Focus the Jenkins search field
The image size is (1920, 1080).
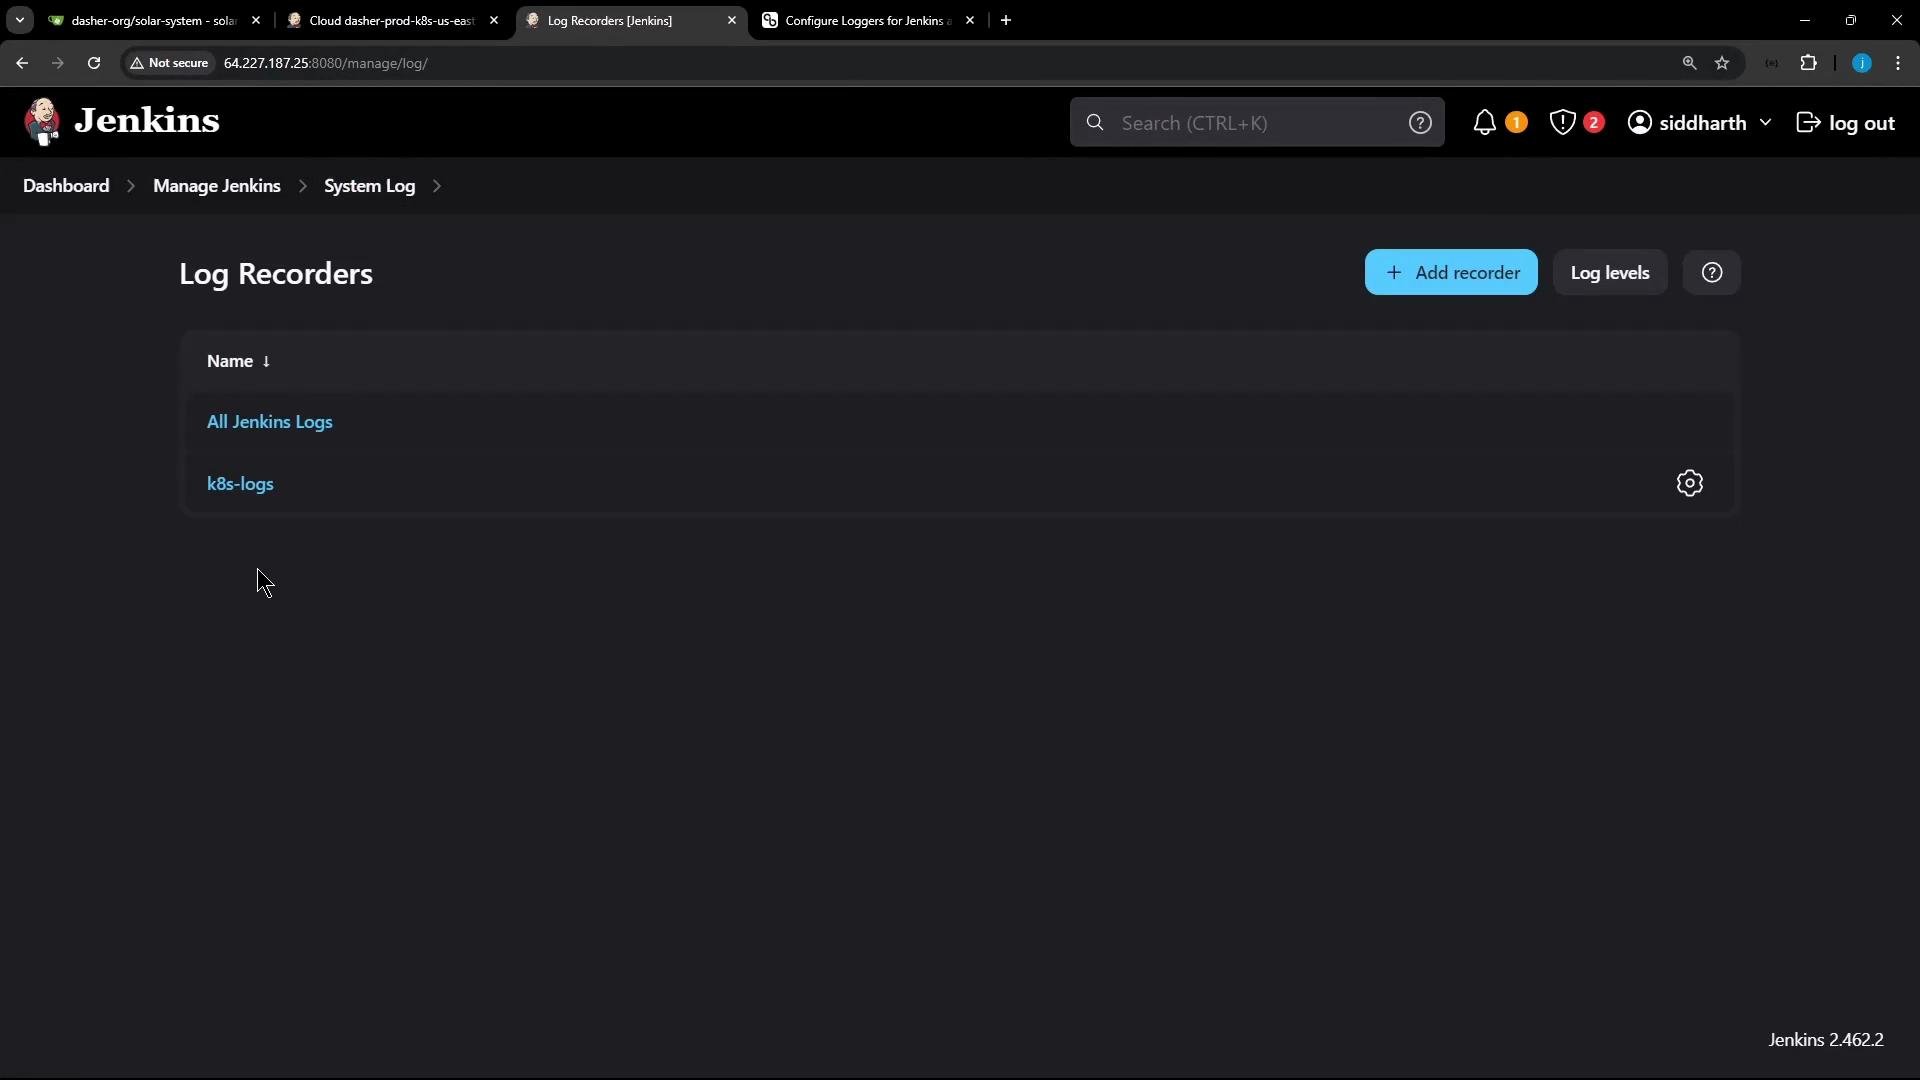tap(1257, 123)
